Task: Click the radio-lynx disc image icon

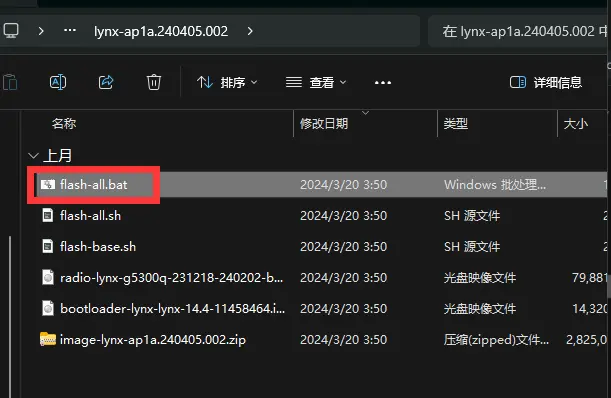Action: pos(48,277)
